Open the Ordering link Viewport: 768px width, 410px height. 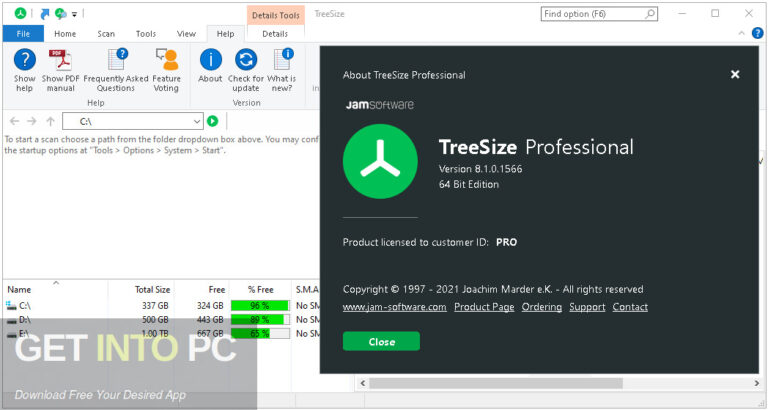(x=542, y=307)
